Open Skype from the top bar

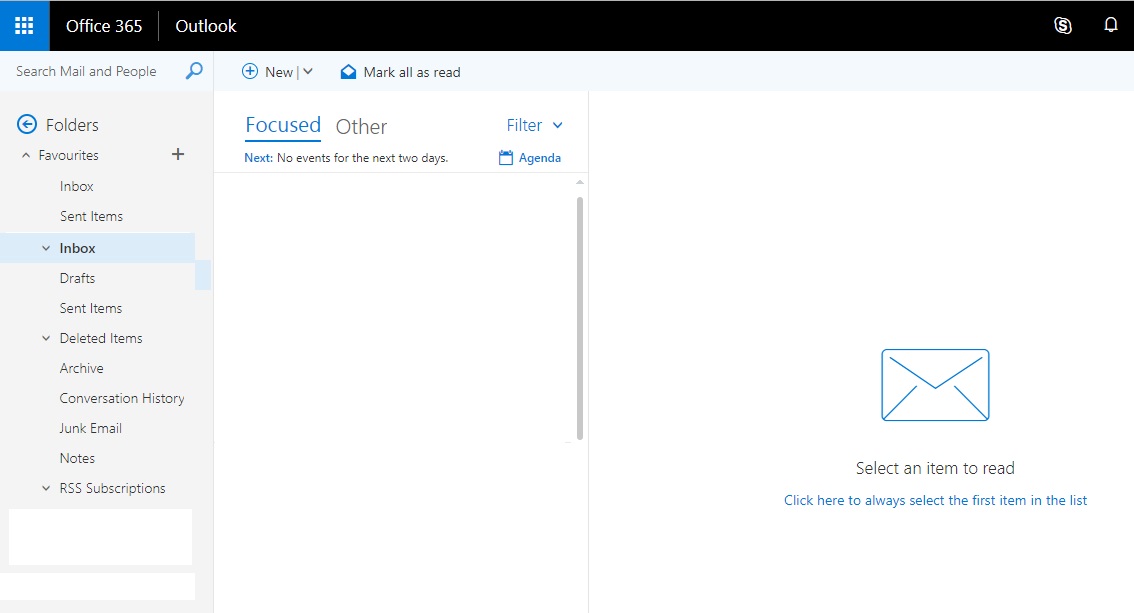(1062, 26)
